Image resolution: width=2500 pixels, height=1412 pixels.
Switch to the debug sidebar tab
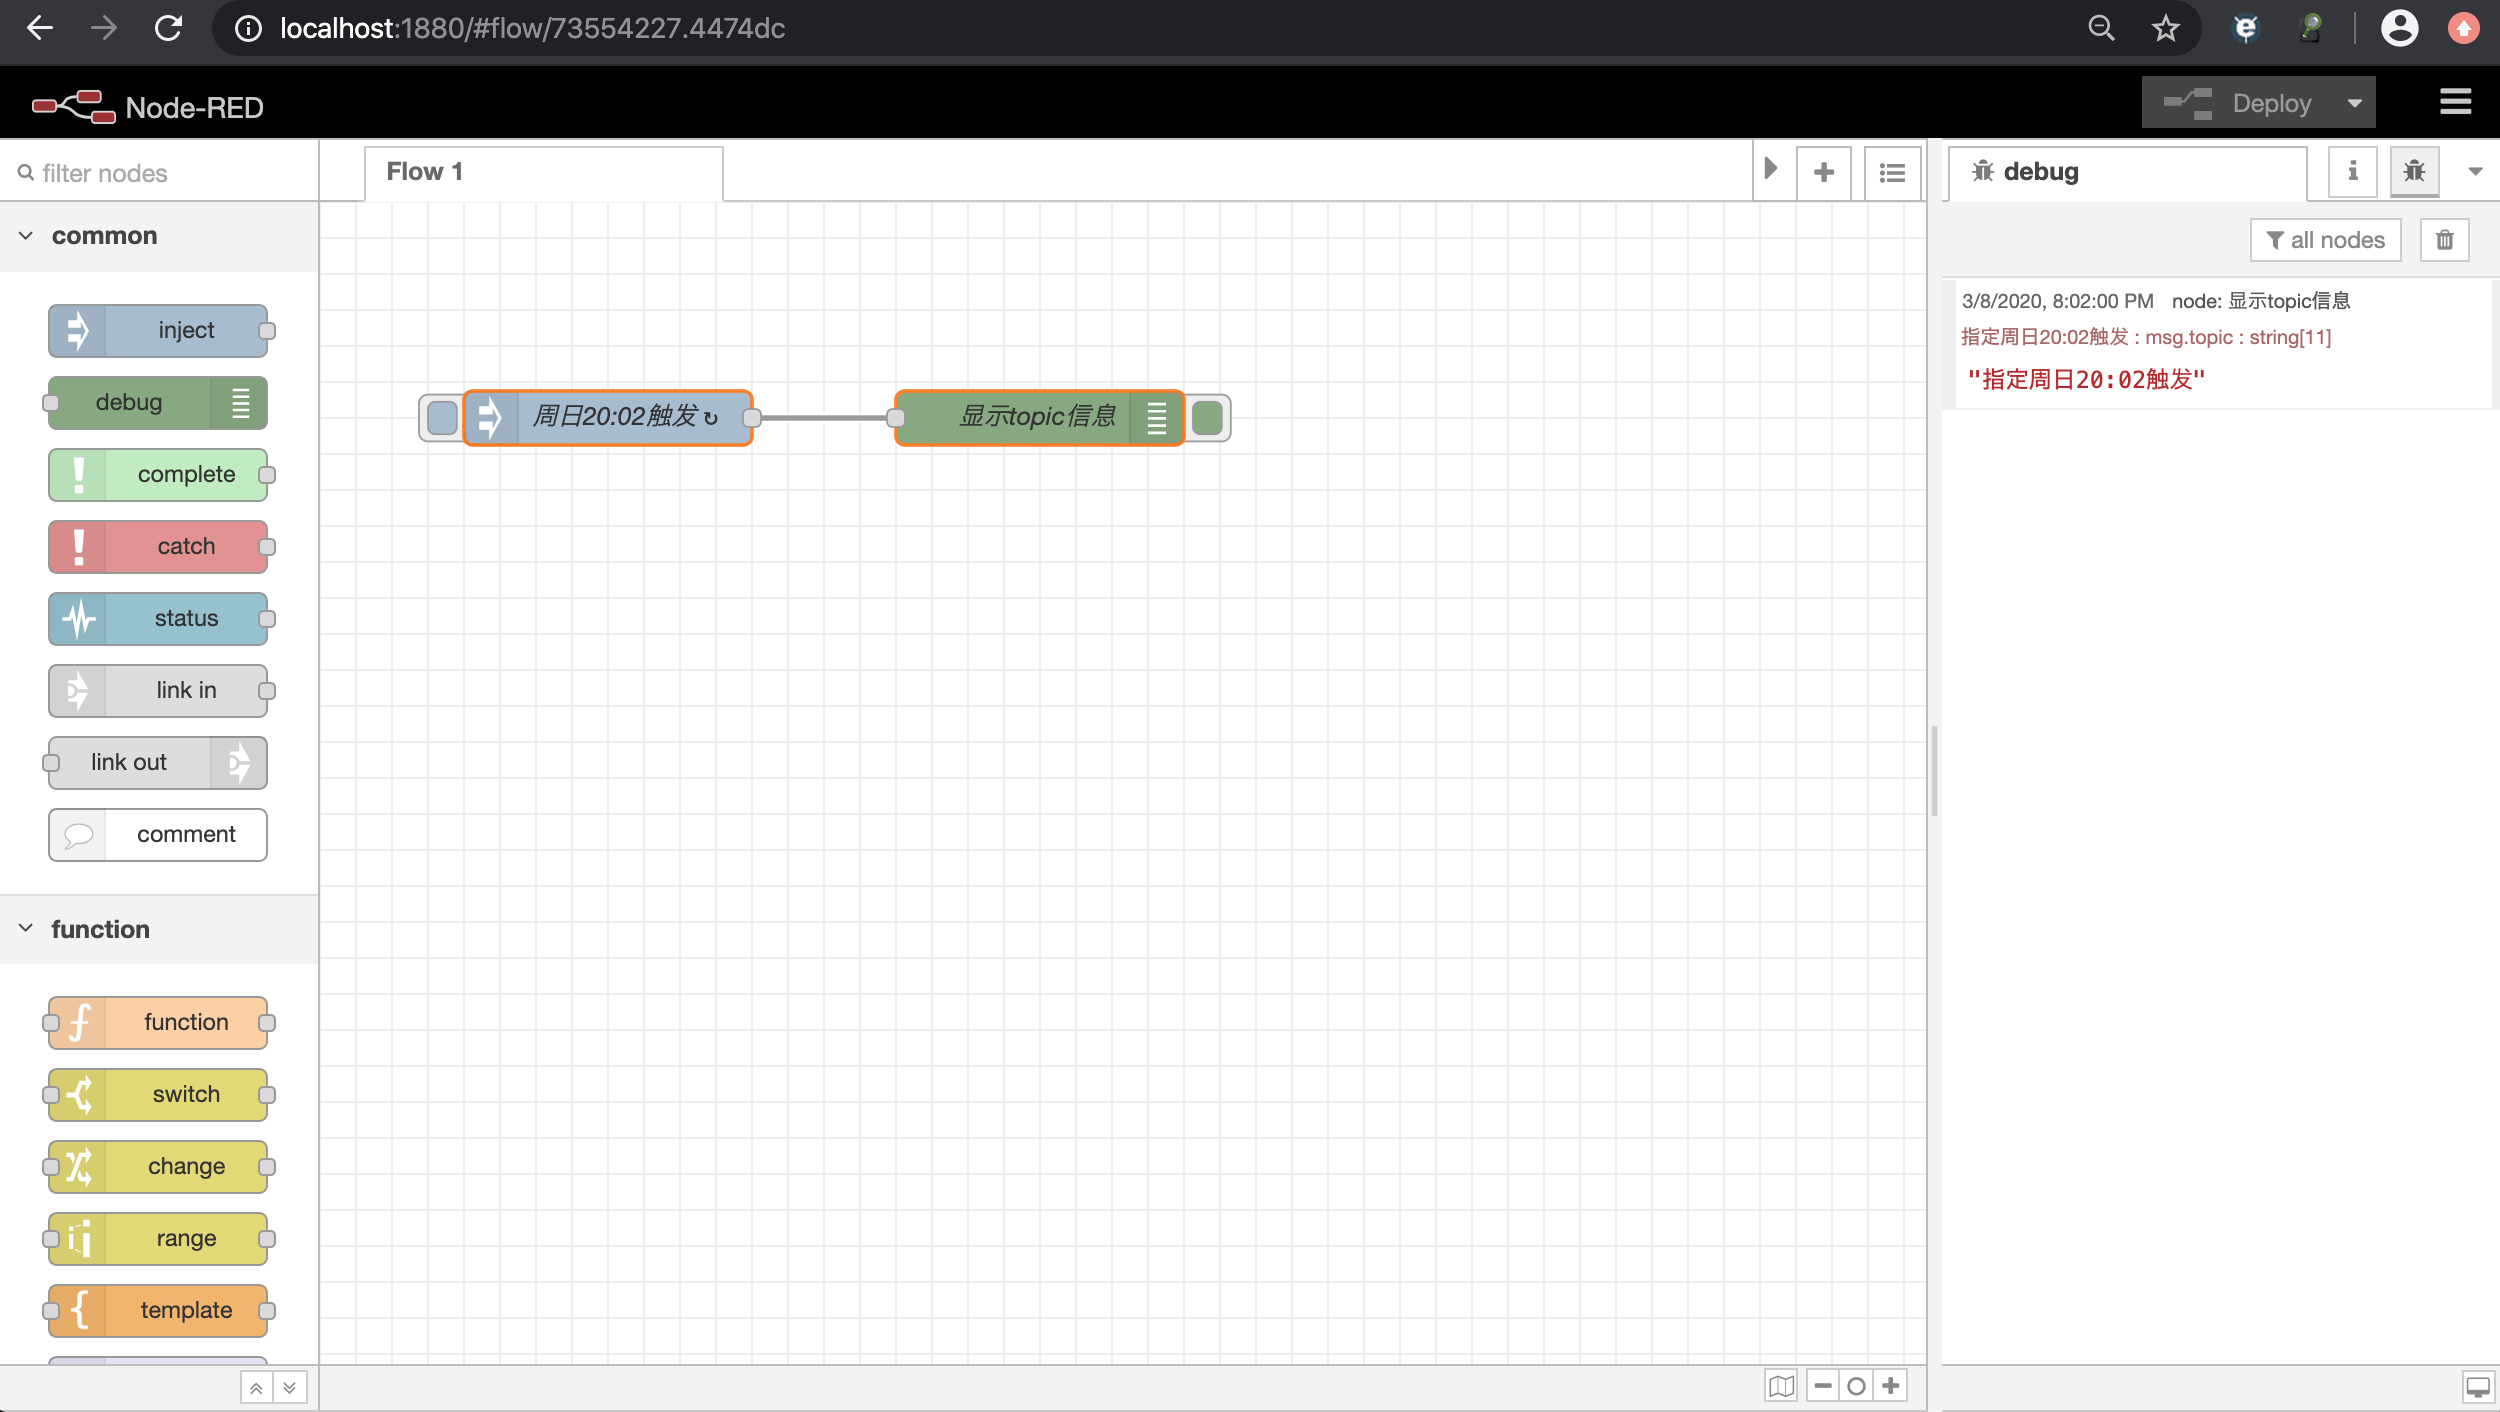pos(2413,171)
